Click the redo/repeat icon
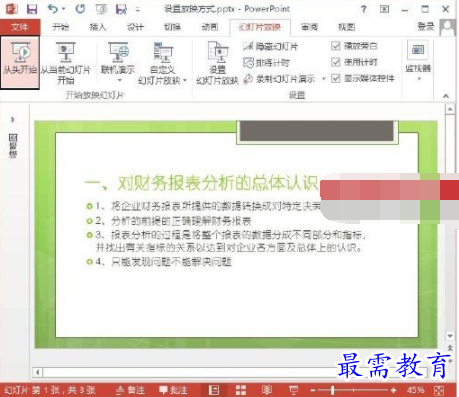The height and width of the screenshot is (397, 459). pos(80,9)
